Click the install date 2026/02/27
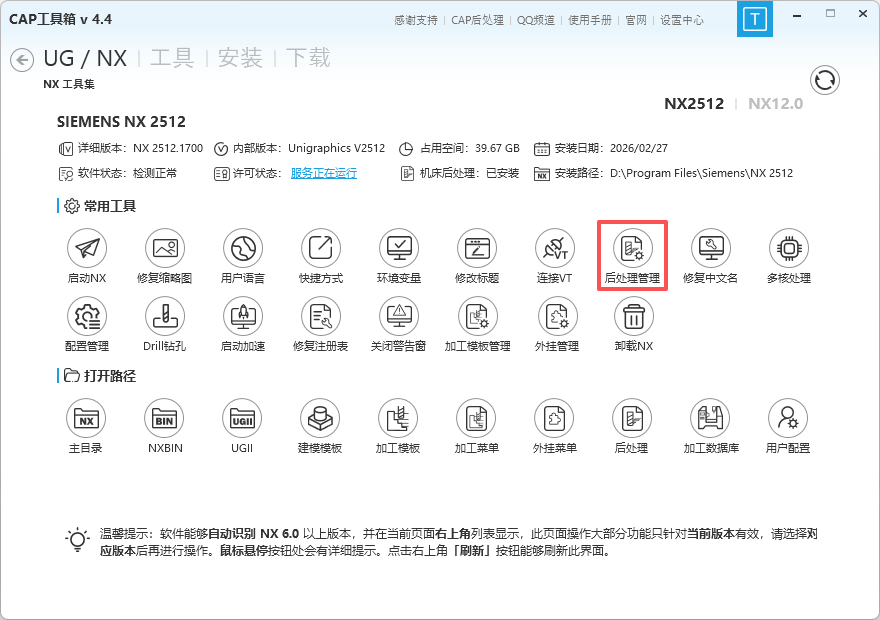The width and height of the screenshot is (880, 620). click(639, 148)
